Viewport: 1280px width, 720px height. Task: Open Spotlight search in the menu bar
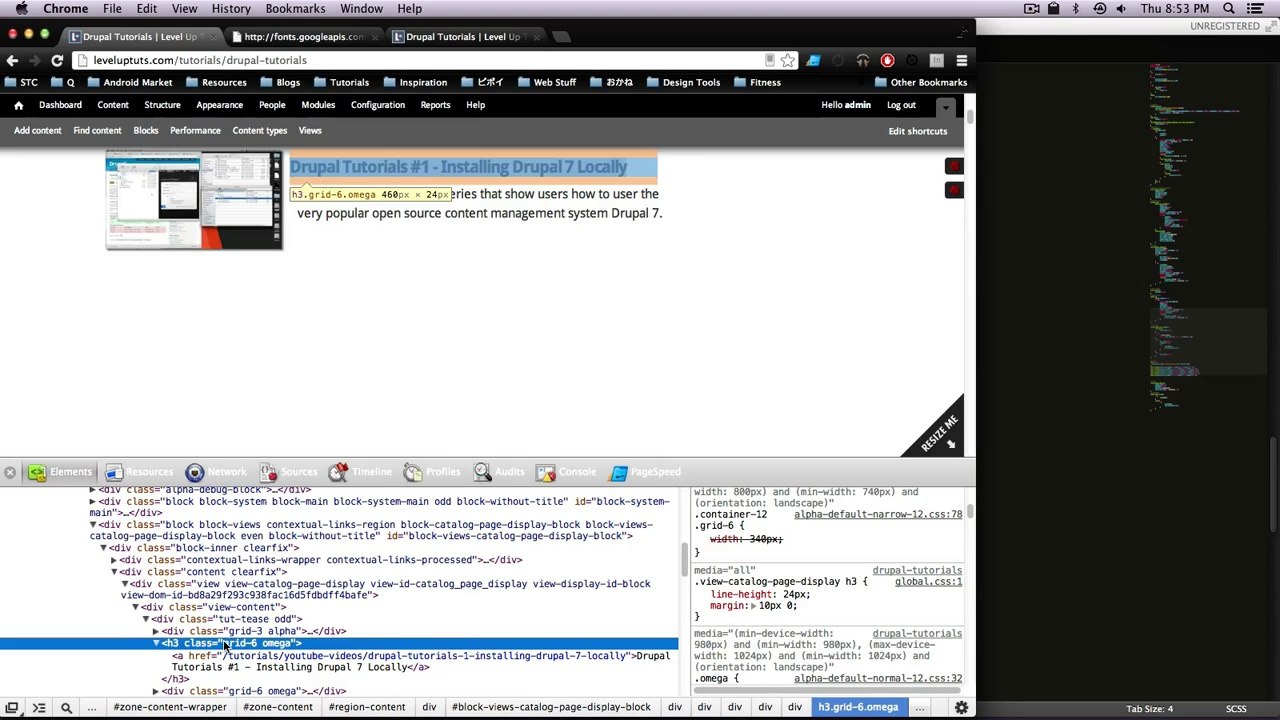click(x=1227, y=9)
